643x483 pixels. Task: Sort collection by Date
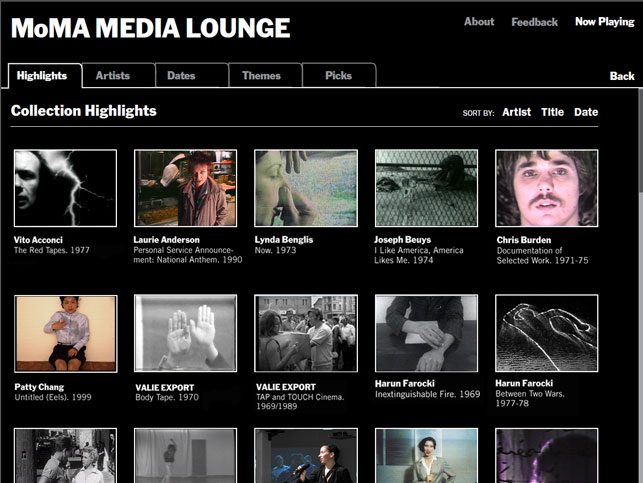(586, 112)
